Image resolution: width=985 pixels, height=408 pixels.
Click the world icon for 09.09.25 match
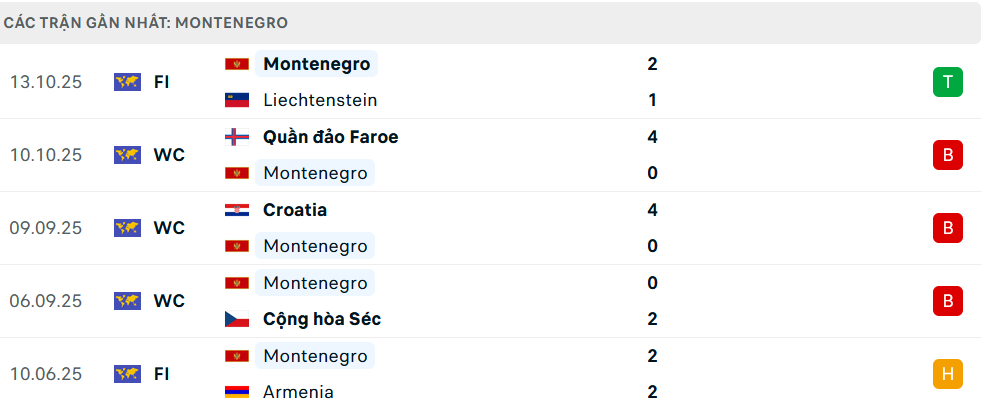point(127,228)
